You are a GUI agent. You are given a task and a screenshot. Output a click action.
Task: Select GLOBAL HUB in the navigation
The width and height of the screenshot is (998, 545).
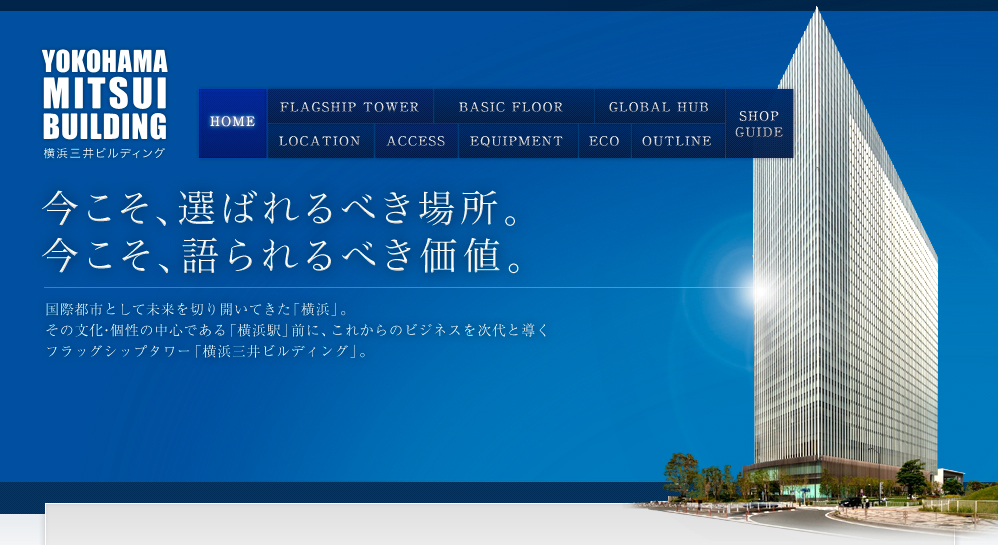[659, 106]
